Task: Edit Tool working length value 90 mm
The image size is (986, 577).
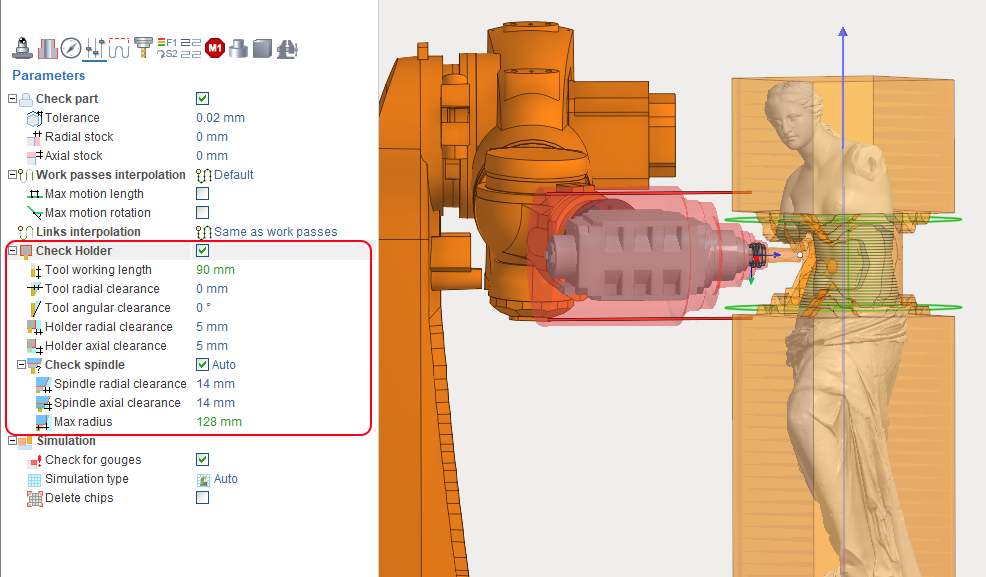Action: tap(215, 270)
